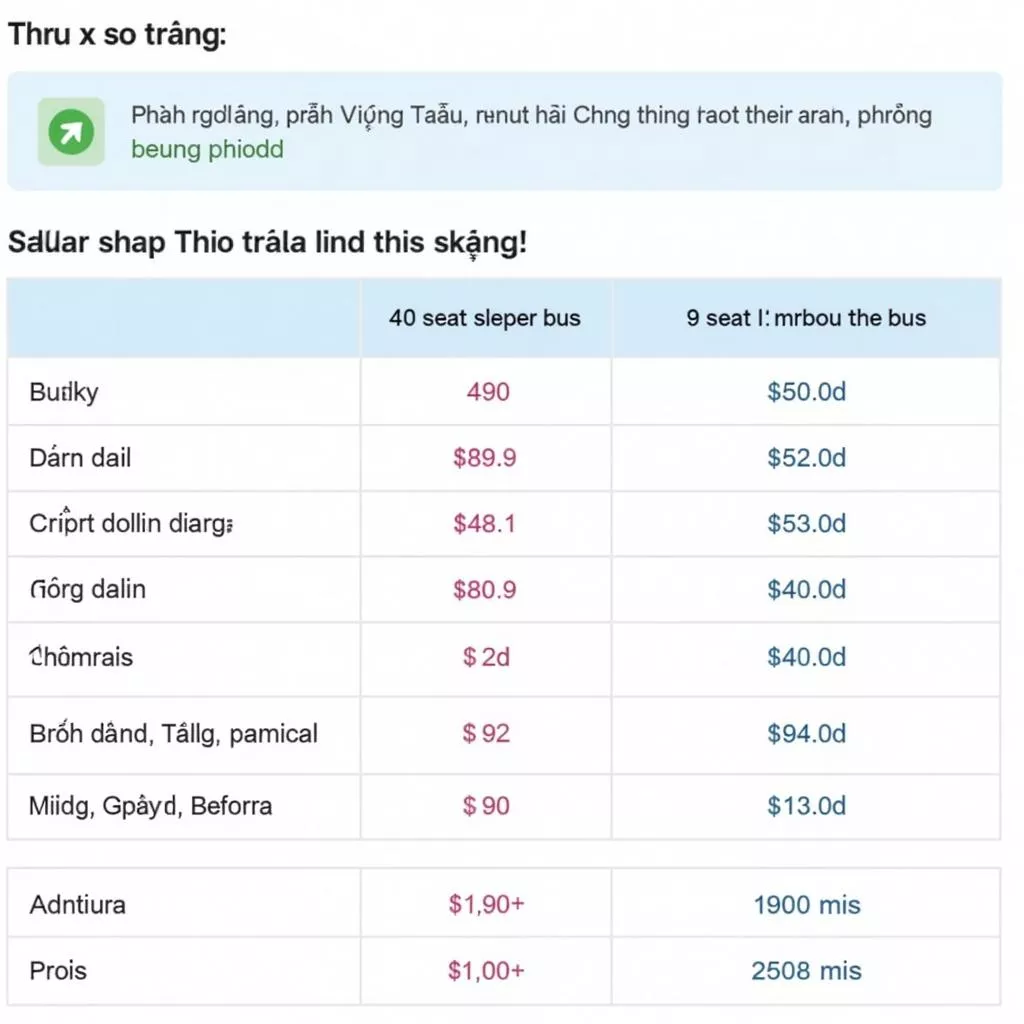Select the '1900 mis' value

pyautogui.click(x=806, y=905)
